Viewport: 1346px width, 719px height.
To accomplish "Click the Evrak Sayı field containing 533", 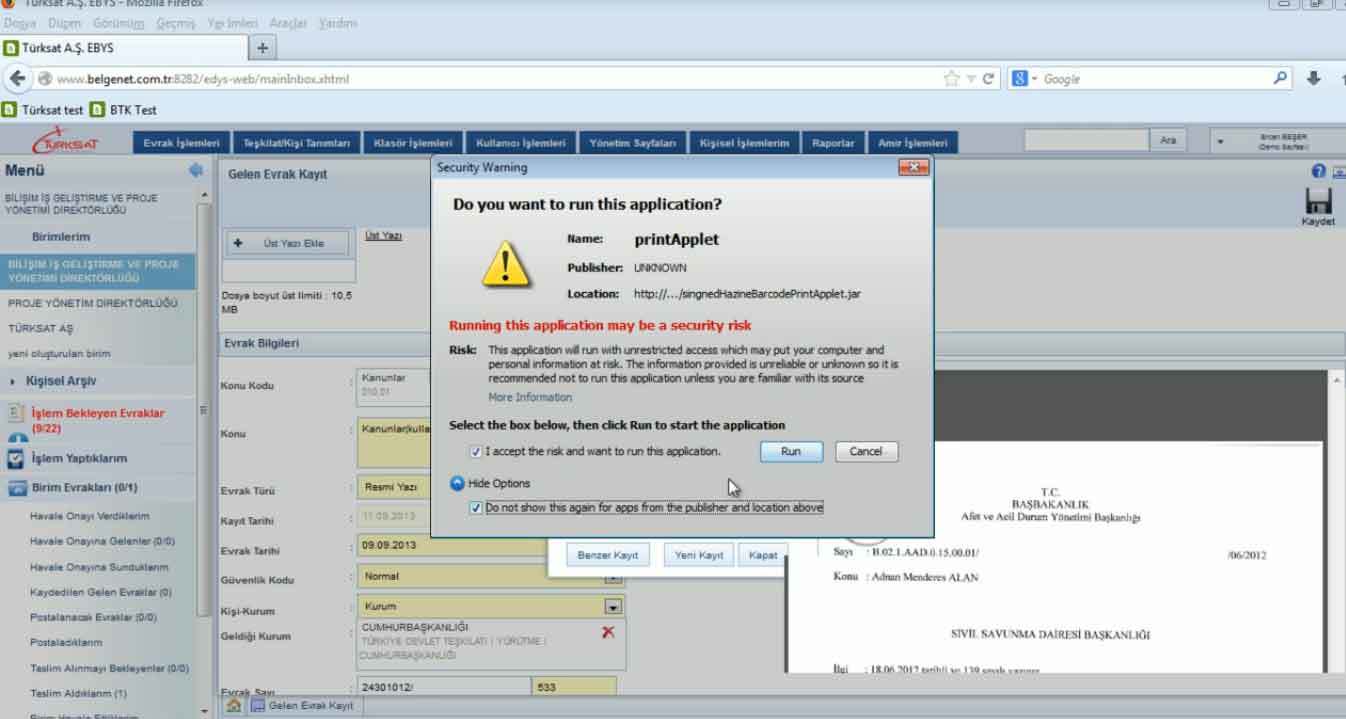I will point(575,688).
